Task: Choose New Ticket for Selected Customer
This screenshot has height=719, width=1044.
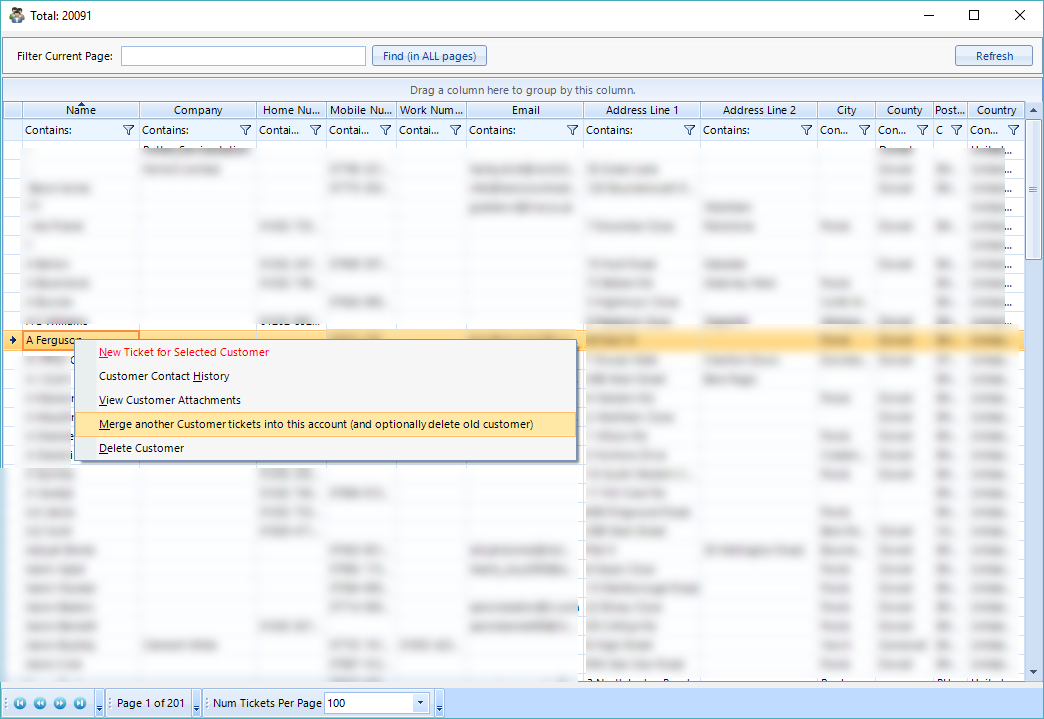Action: (325, 352)
